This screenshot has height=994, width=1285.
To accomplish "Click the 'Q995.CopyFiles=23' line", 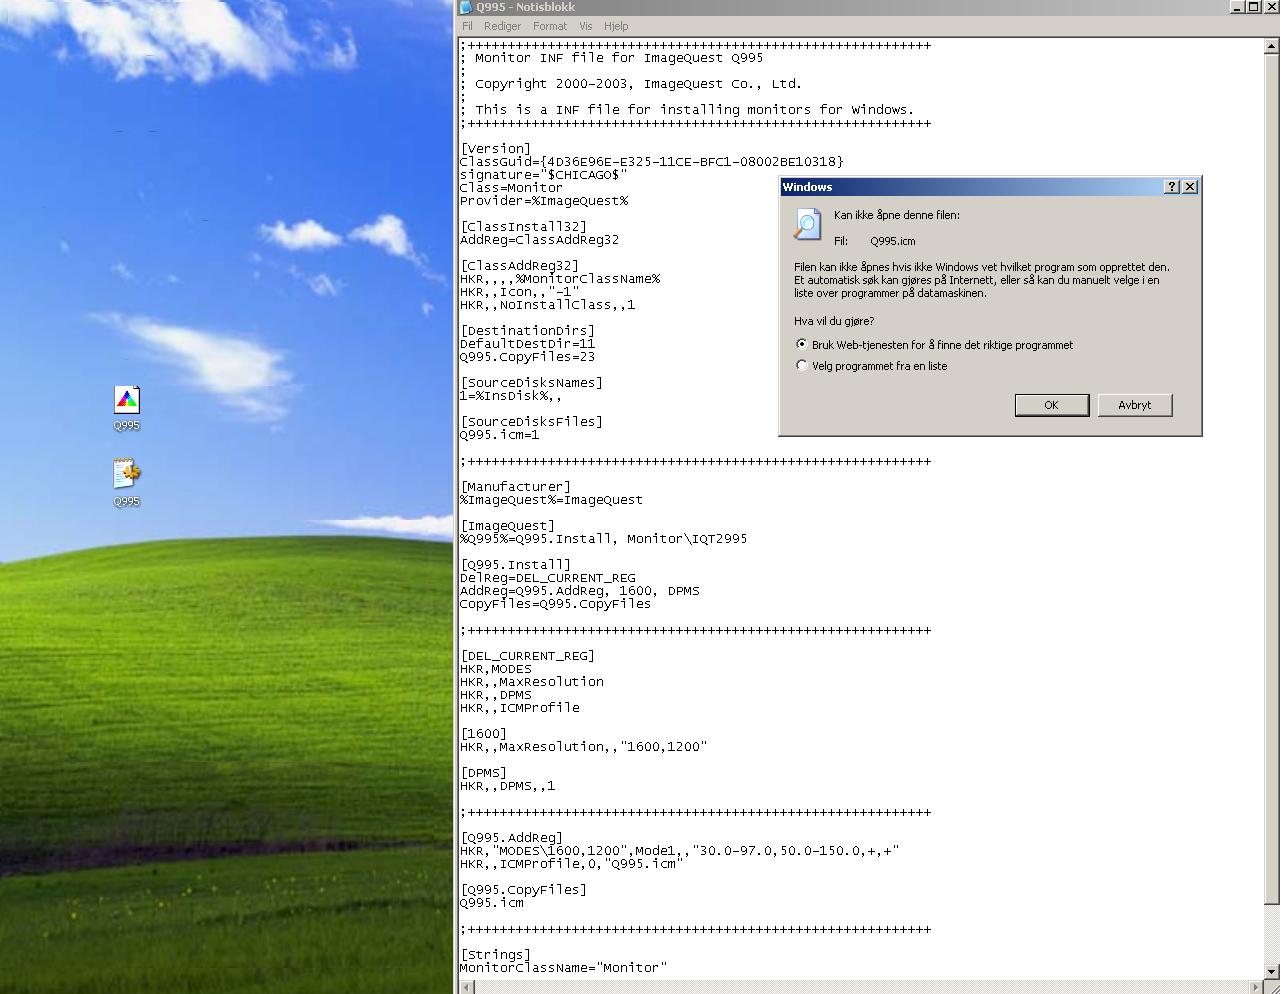I will [x=527, y=357].
